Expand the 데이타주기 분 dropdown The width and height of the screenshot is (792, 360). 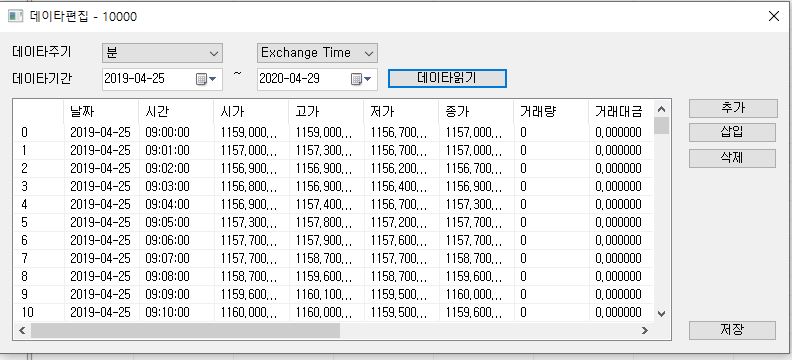pyautogui.click(x=162, y=53)
